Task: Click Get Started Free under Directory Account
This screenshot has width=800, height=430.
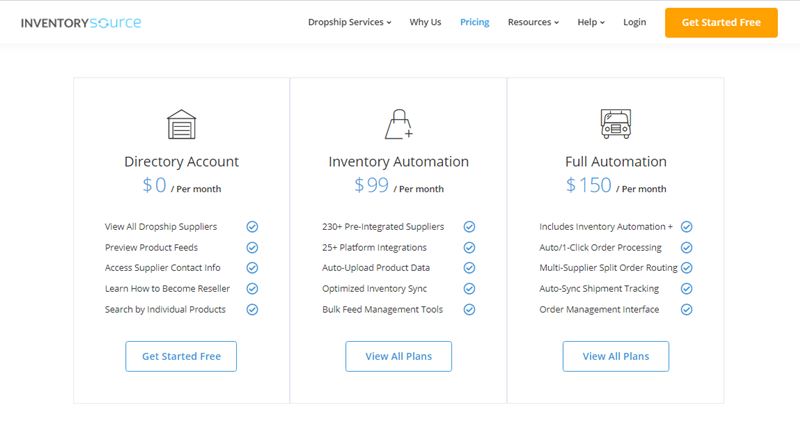Action: [181, 356]
